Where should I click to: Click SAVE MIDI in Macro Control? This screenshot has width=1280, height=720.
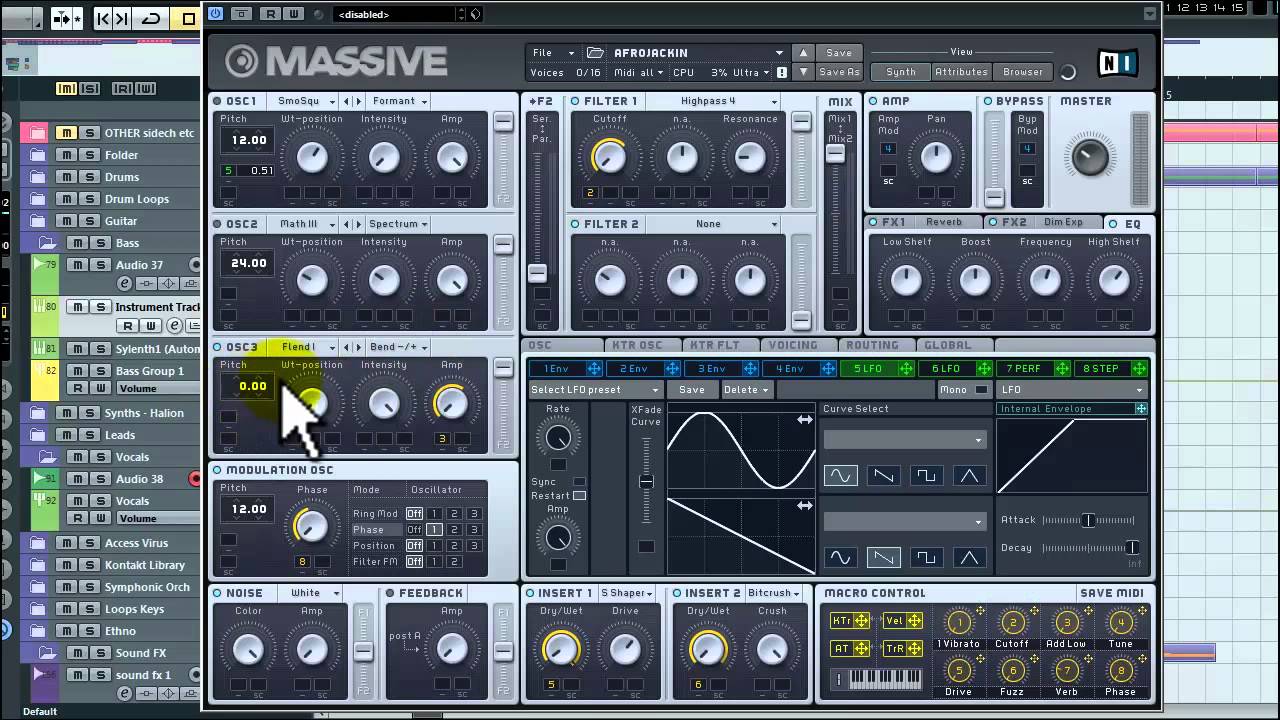pos(1111,593)
